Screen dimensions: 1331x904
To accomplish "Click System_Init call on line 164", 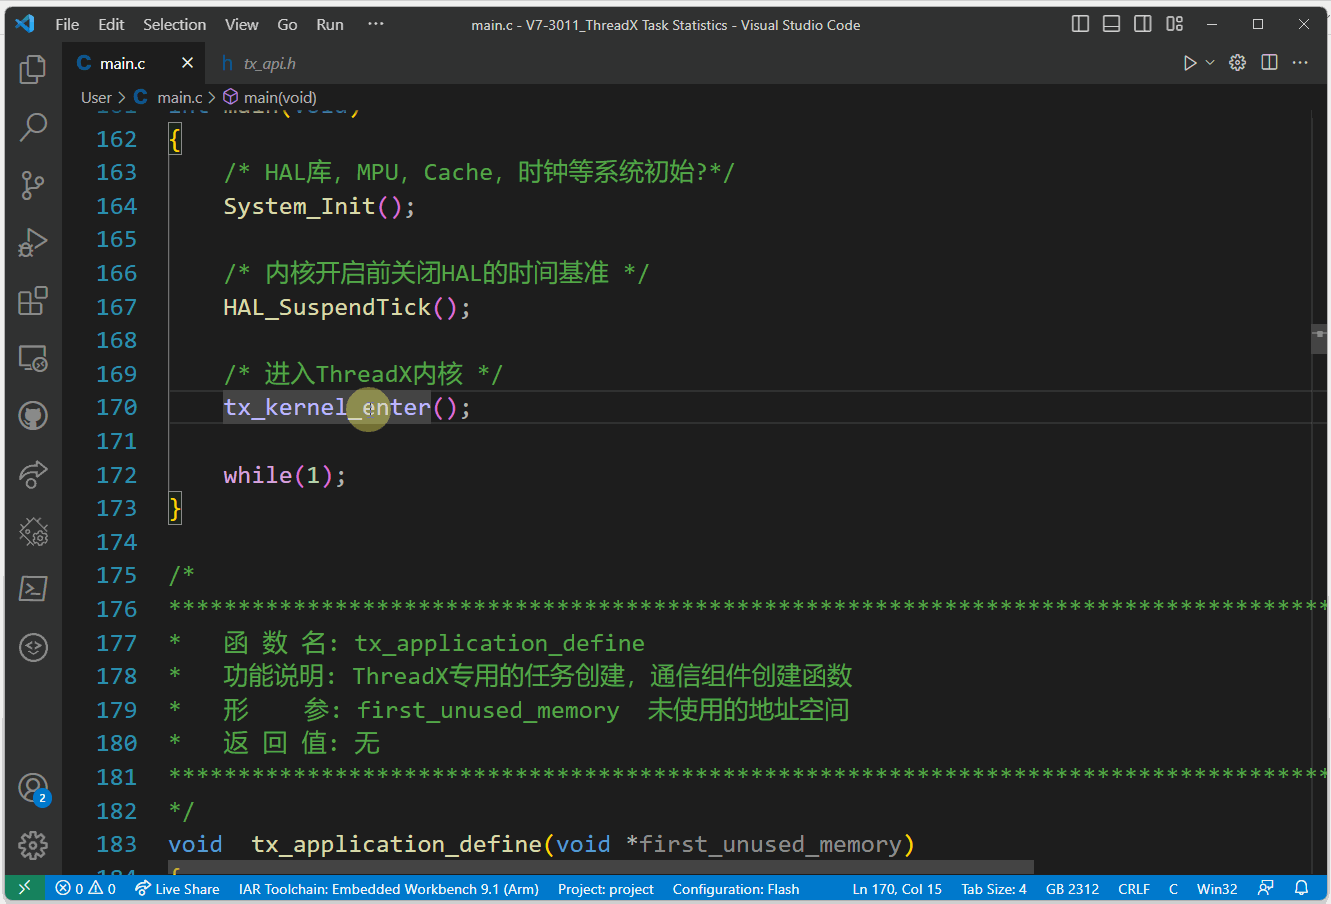I will [299, 207].
